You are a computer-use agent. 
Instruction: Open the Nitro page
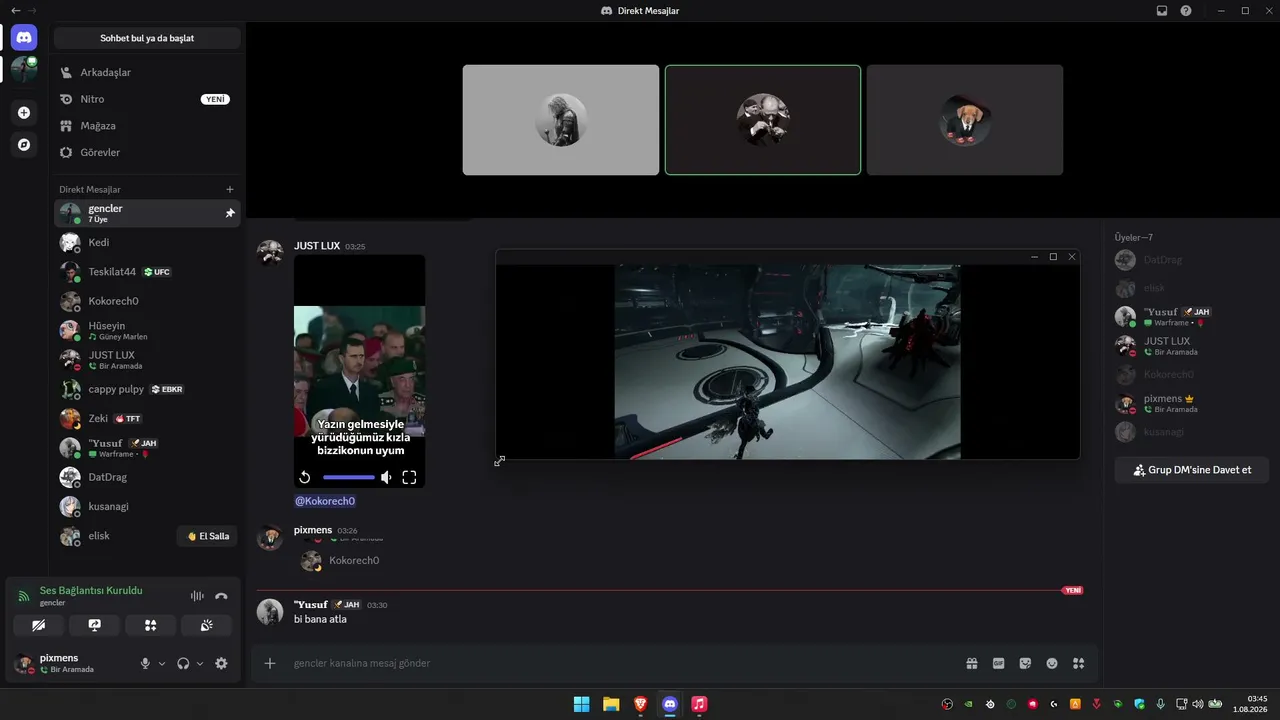point(147,99)
